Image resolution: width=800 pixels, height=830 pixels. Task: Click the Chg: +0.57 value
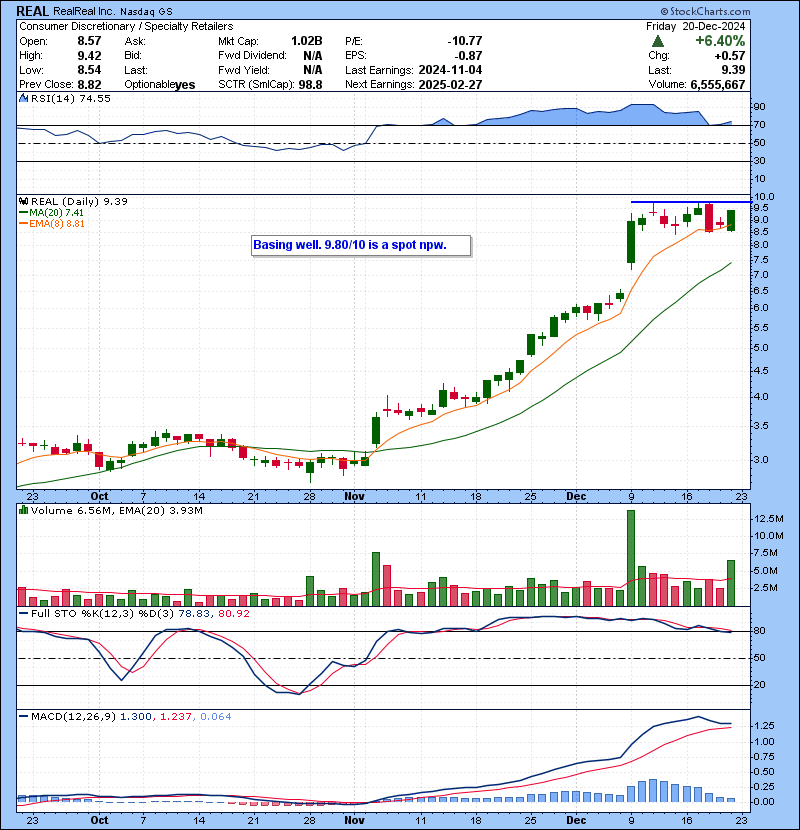point(730,56)
